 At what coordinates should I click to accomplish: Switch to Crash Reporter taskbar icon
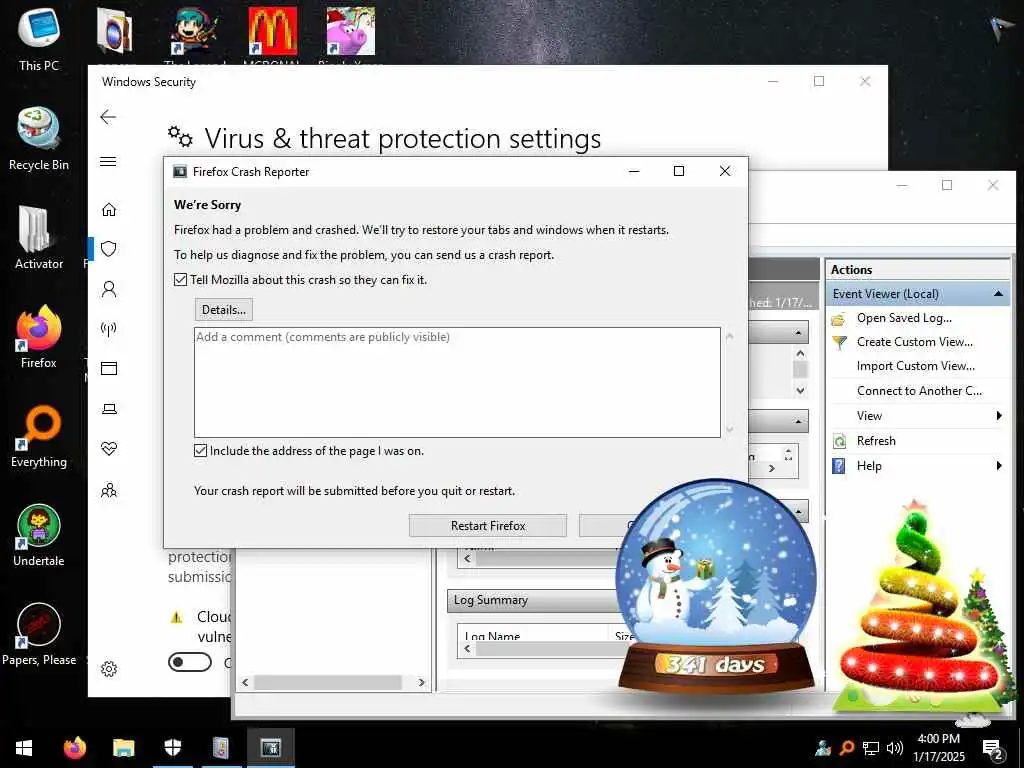(x=270, y=748)
